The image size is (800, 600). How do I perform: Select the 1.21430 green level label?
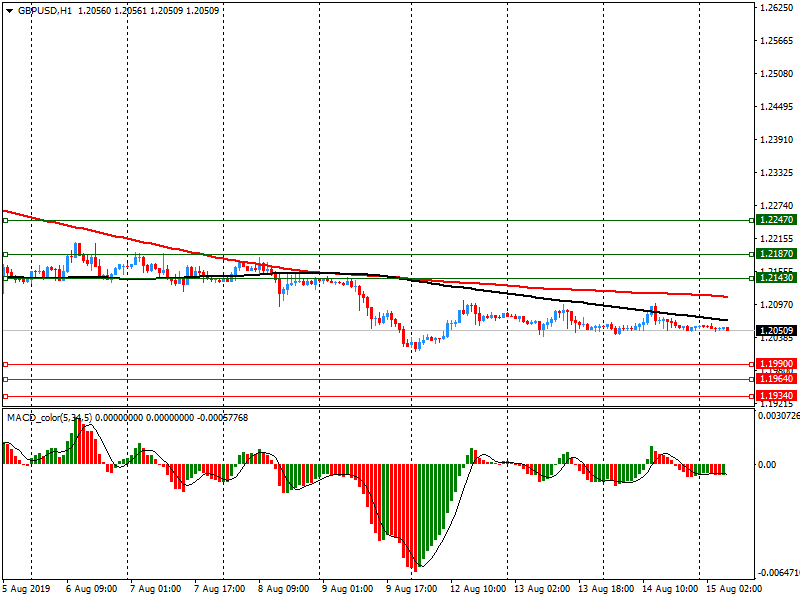tap(776, 278)
